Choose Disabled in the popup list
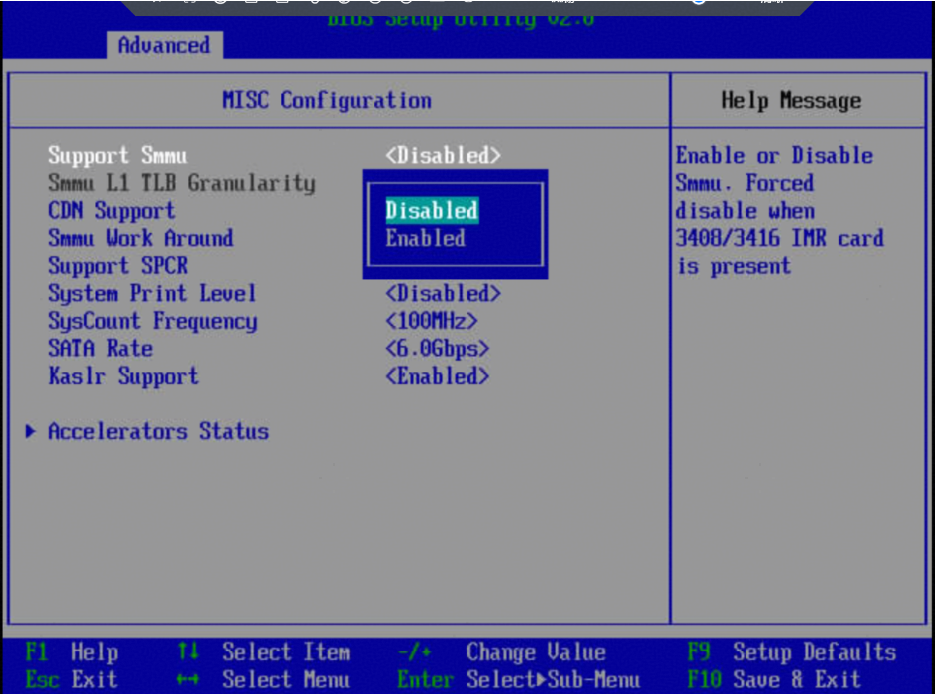This screenshot has height=694, width=935. [431, 211]
